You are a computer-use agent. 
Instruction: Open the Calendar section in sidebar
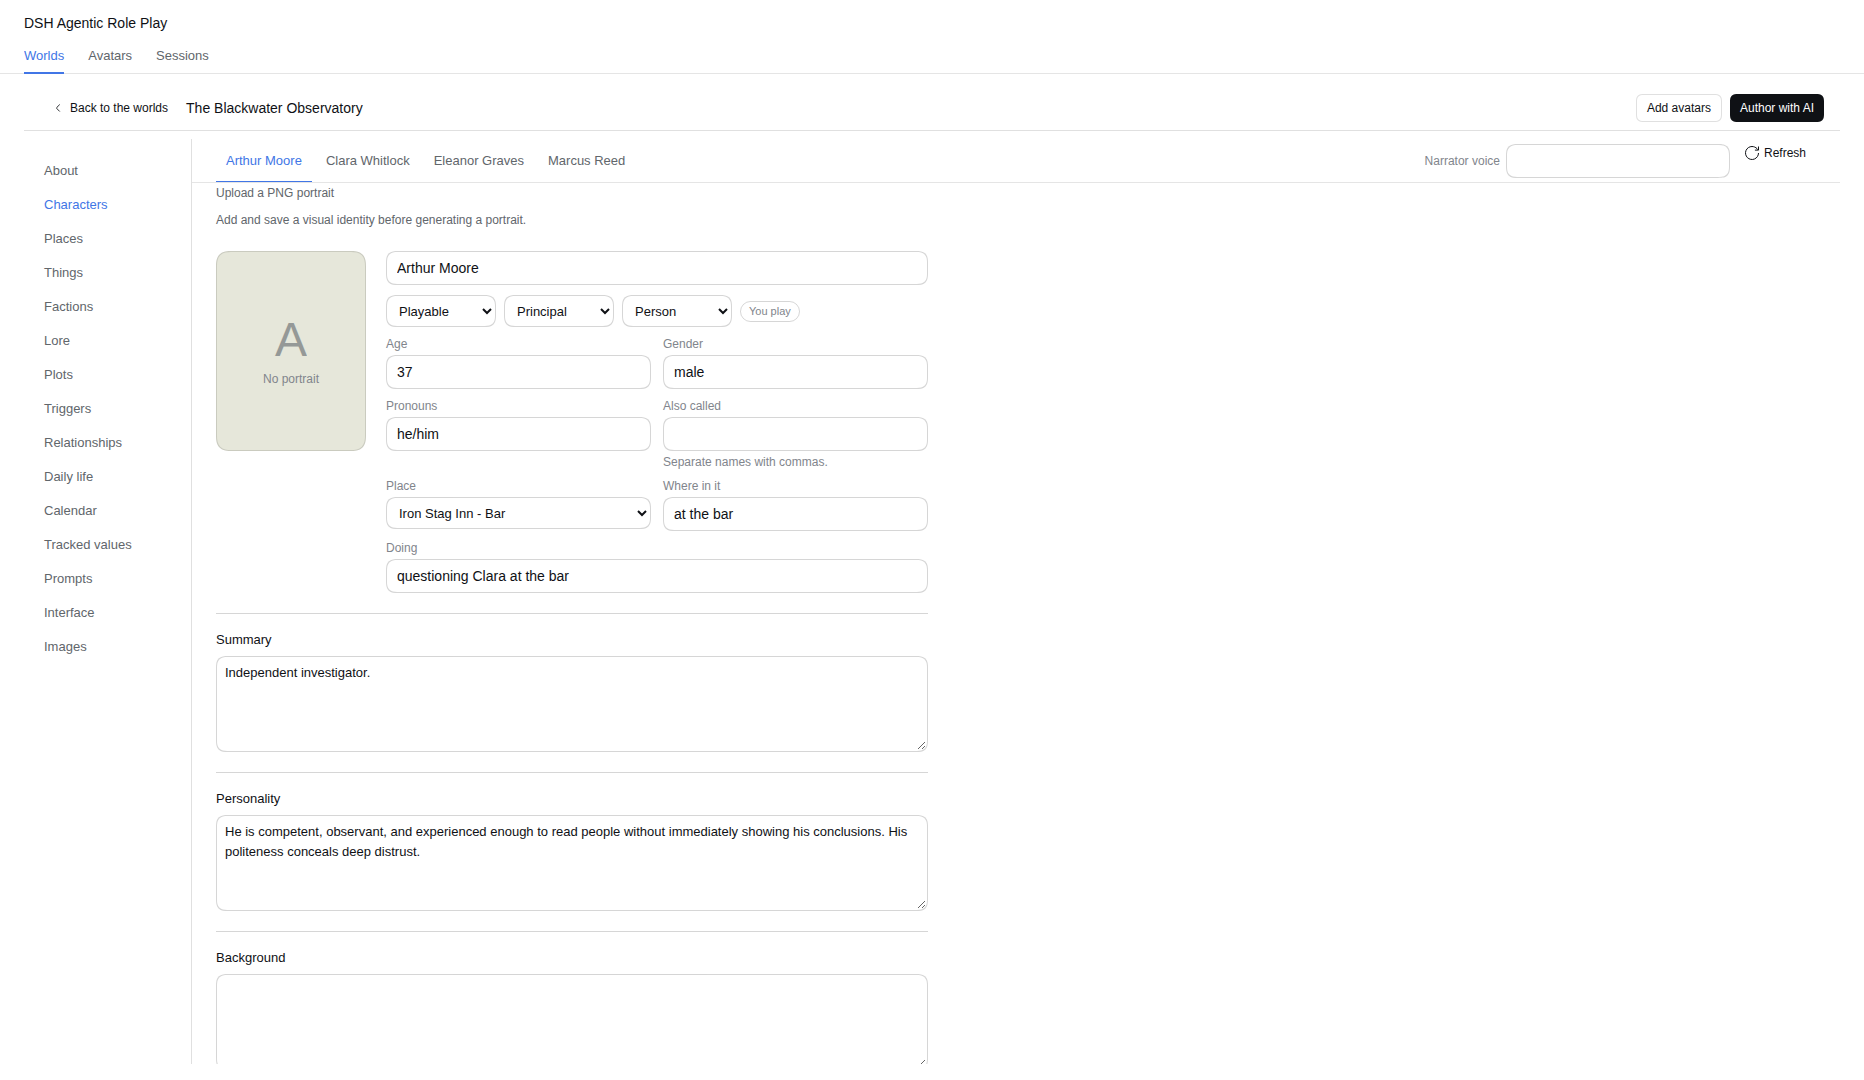pyautogui.click(x=70, y=511)
